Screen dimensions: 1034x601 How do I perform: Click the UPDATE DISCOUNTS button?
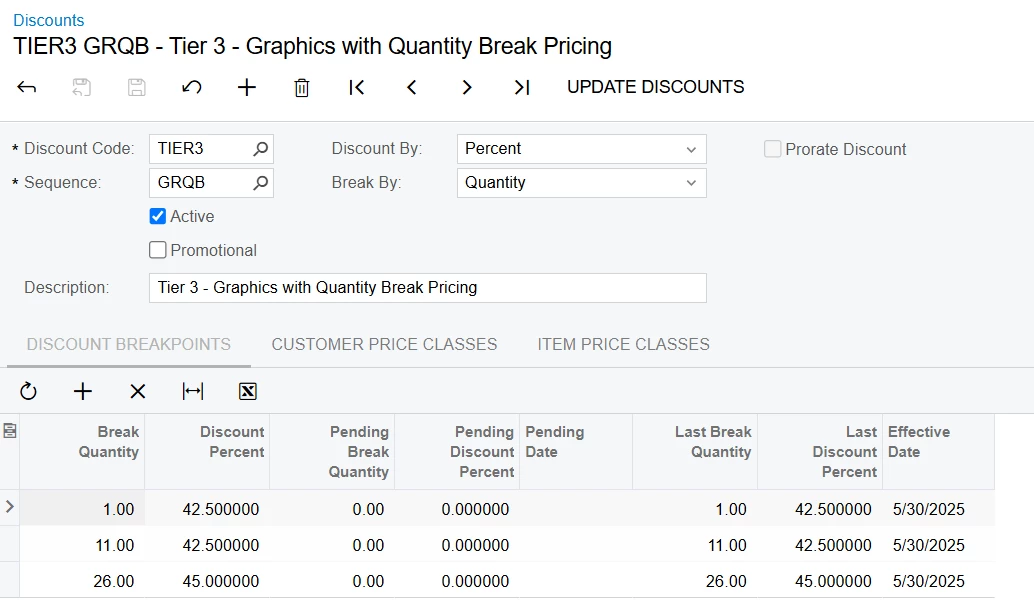click(x=655, y=87)
